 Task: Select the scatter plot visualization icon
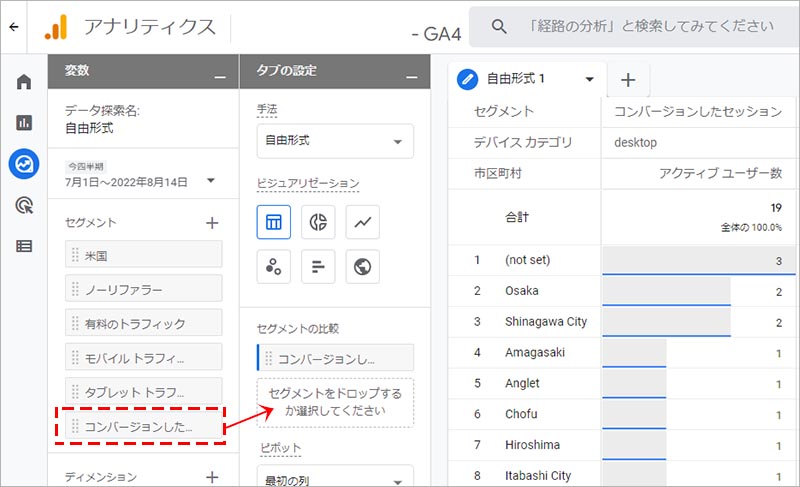point(274,266)
